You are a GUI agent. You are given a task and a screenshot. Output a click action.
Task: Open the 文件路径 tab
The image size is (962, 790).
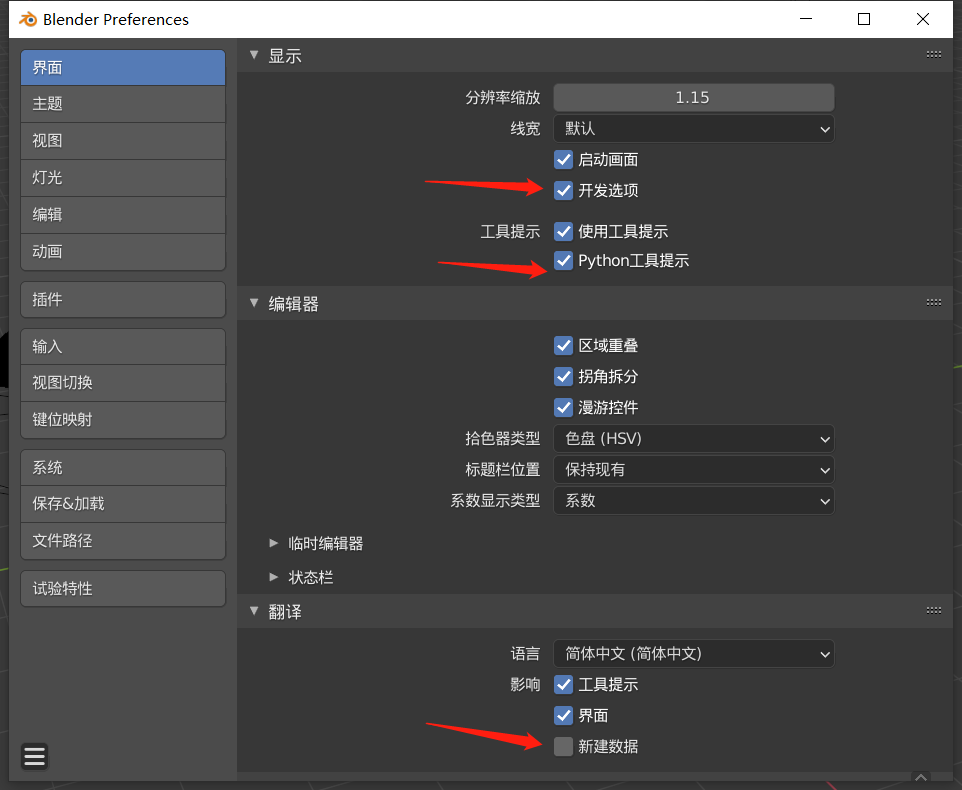coord(123,540)
